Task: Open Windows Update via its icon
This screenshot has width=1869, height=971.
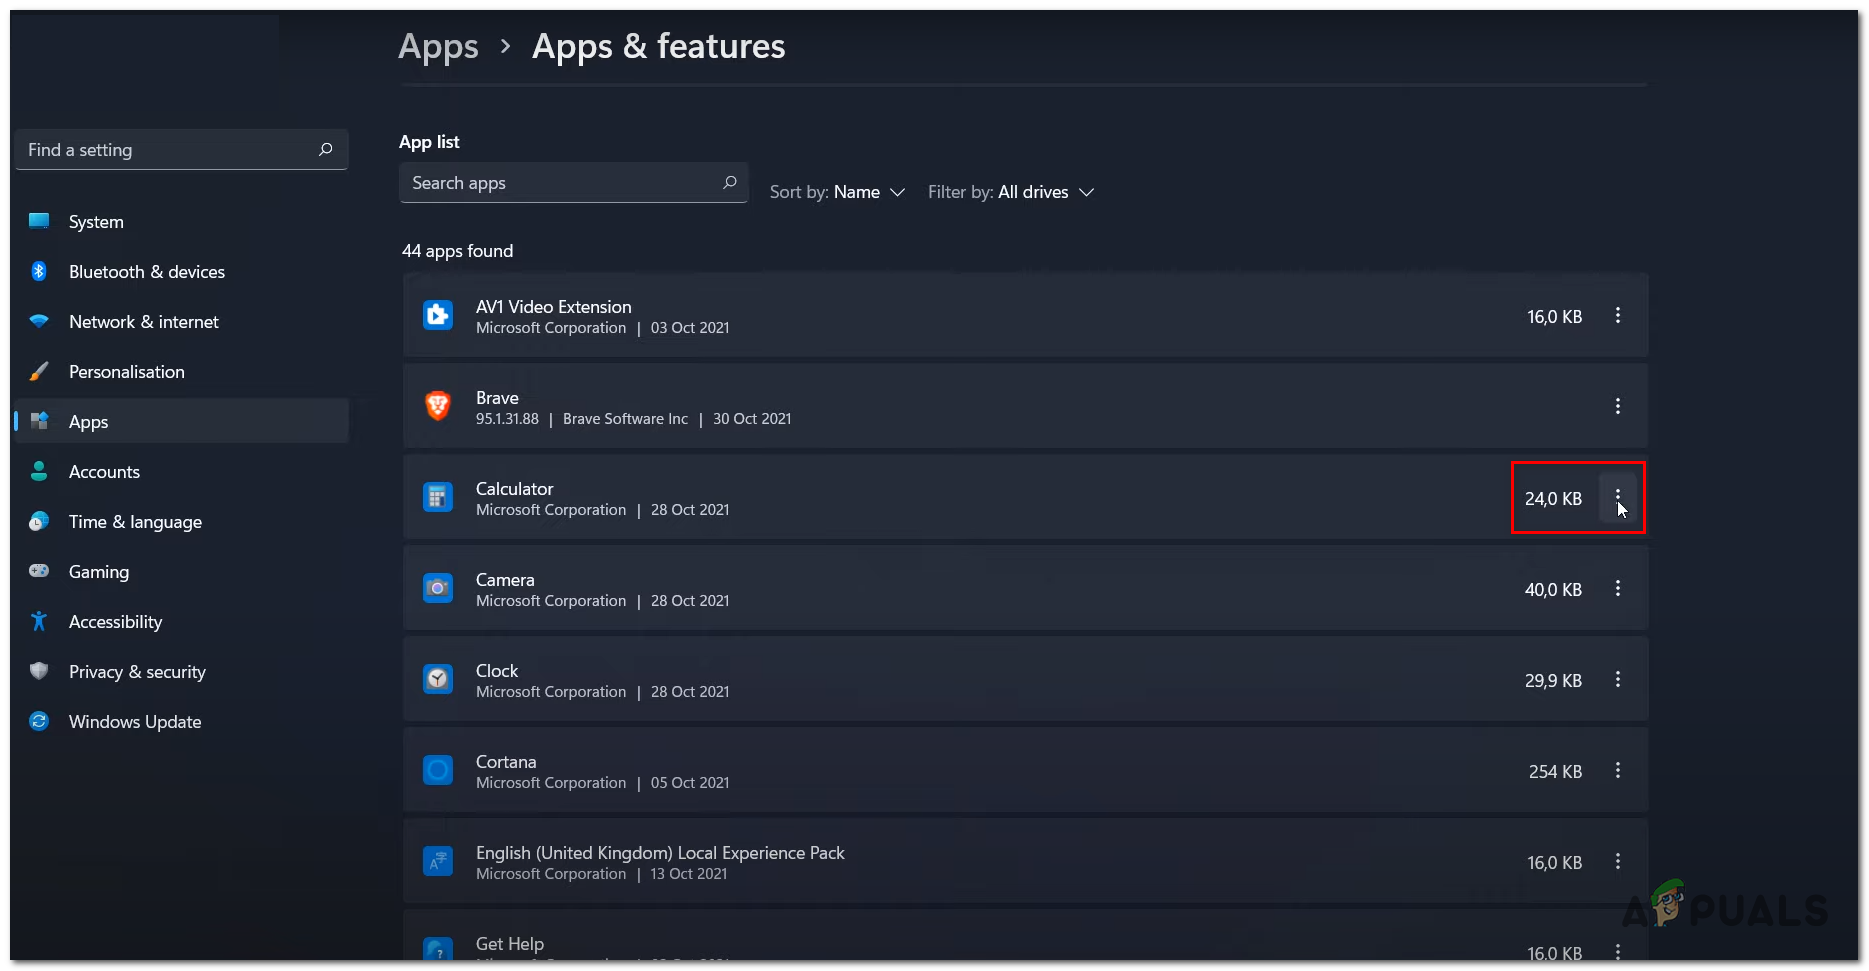Action: pyautogui.click(x=38, y=721)
